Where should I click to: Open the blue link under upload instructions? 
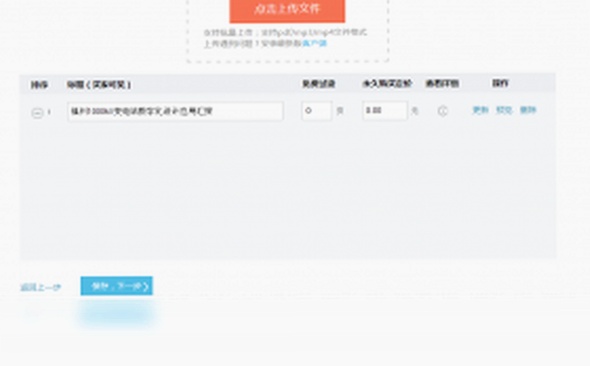click(315, 44)
